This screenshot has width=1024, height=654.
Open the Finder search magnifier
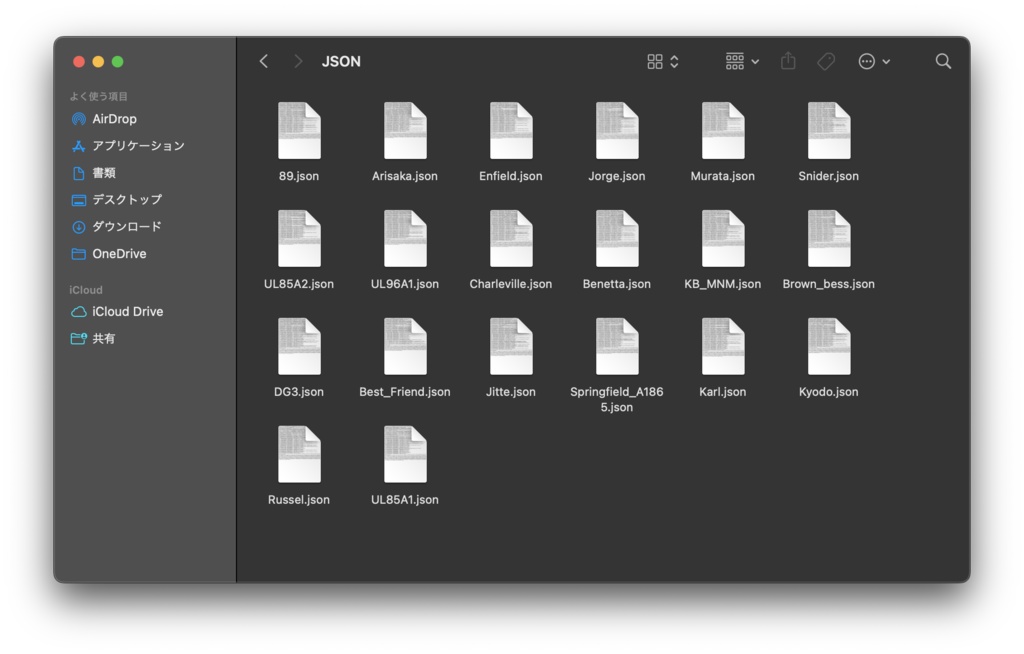click(943, 61)
